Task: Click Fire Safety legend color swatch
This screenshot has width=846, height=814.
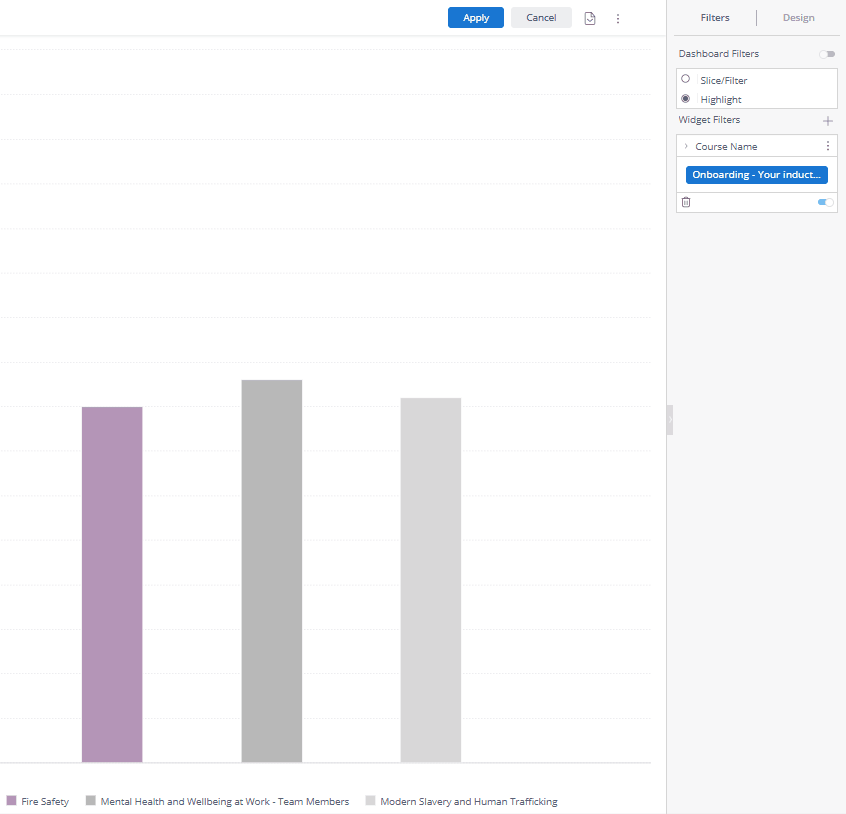Action: 11,801
